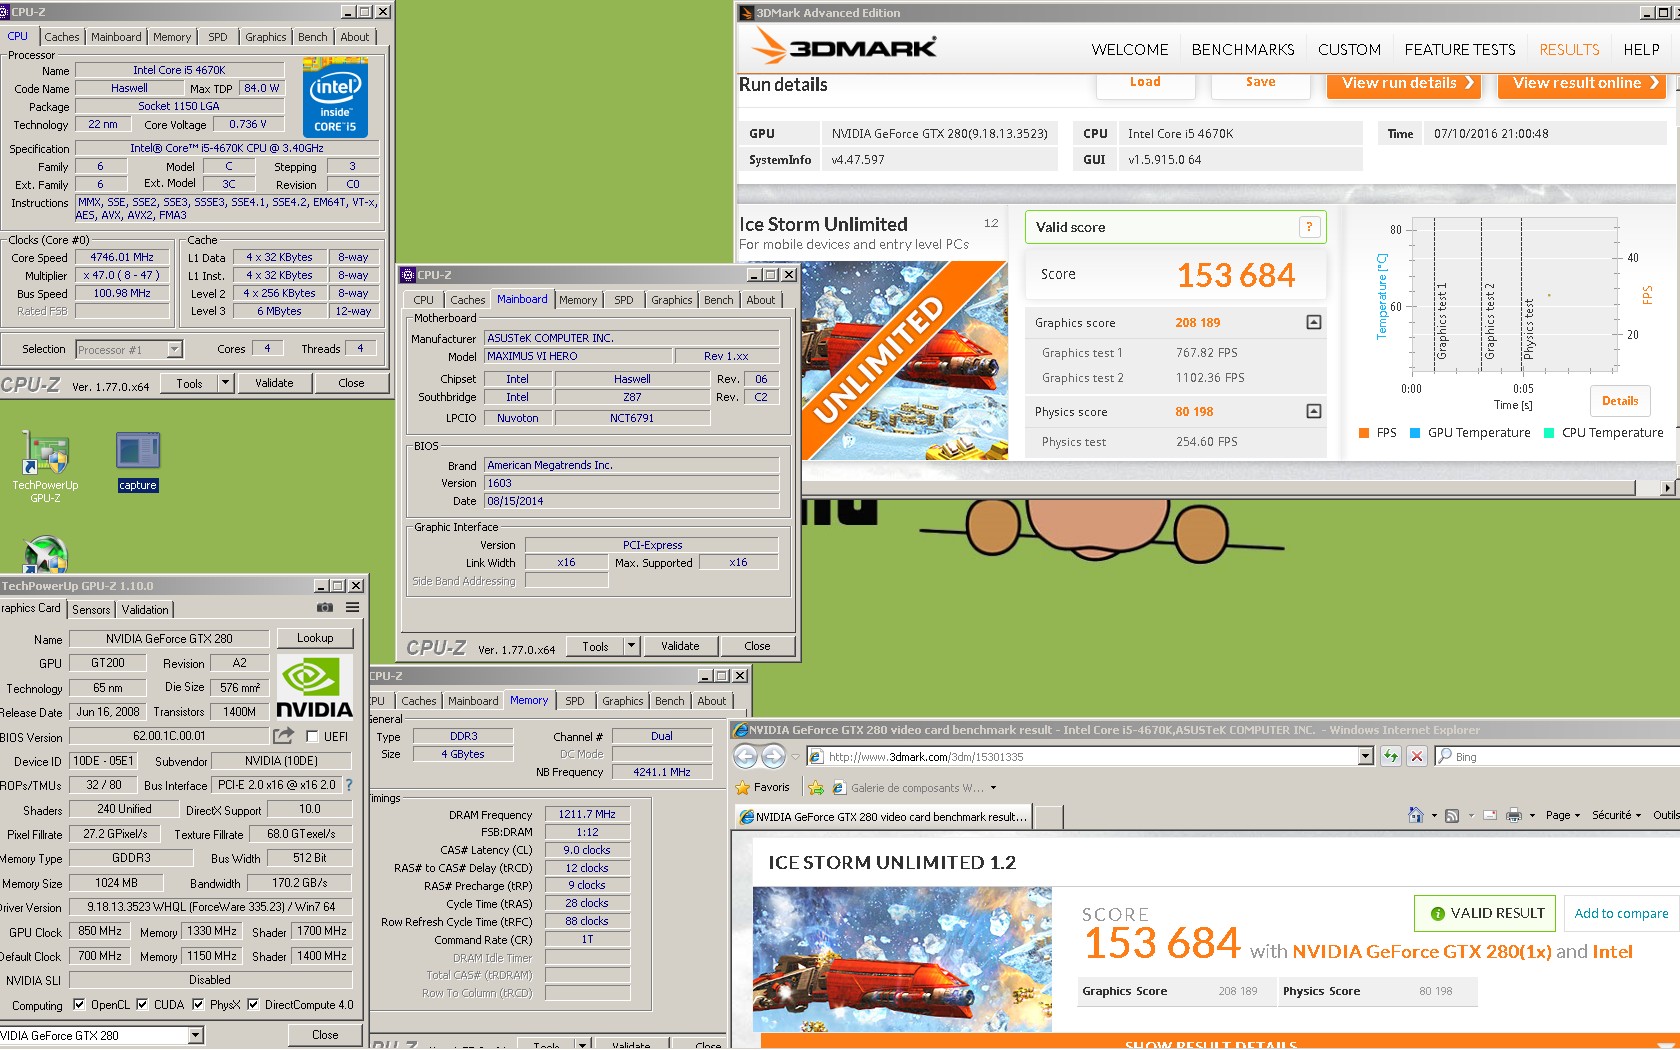Click the IE address bar URL field
The width and height of the screenshot is (1680, 1050).
(x=1083, y=756)
